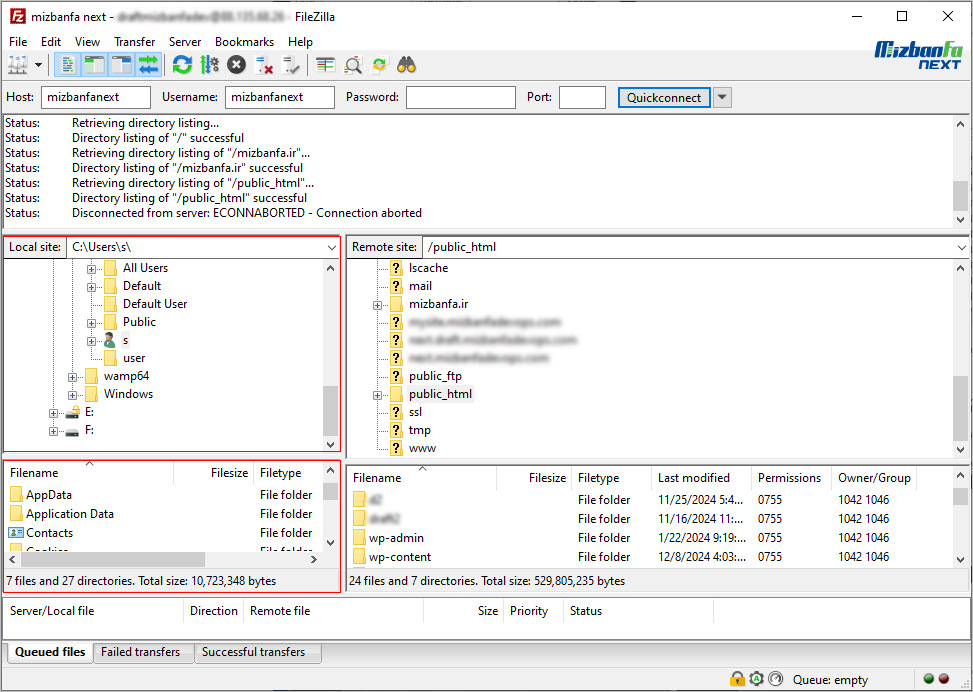Select the remote lscache folder

point(428,267)
